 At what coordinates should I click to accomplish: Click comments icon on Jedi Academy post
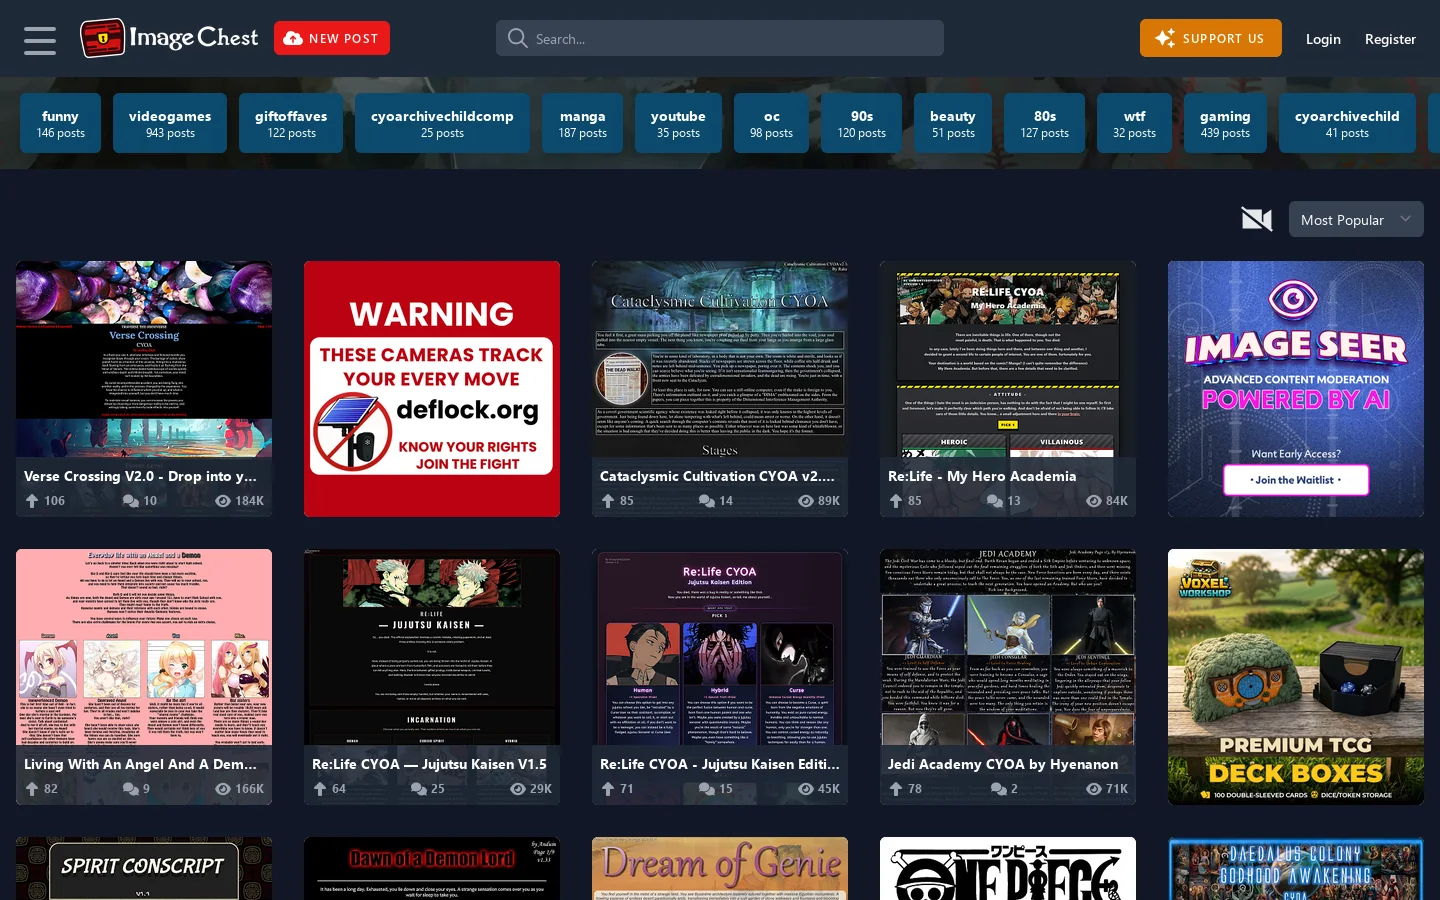(999, 789)
